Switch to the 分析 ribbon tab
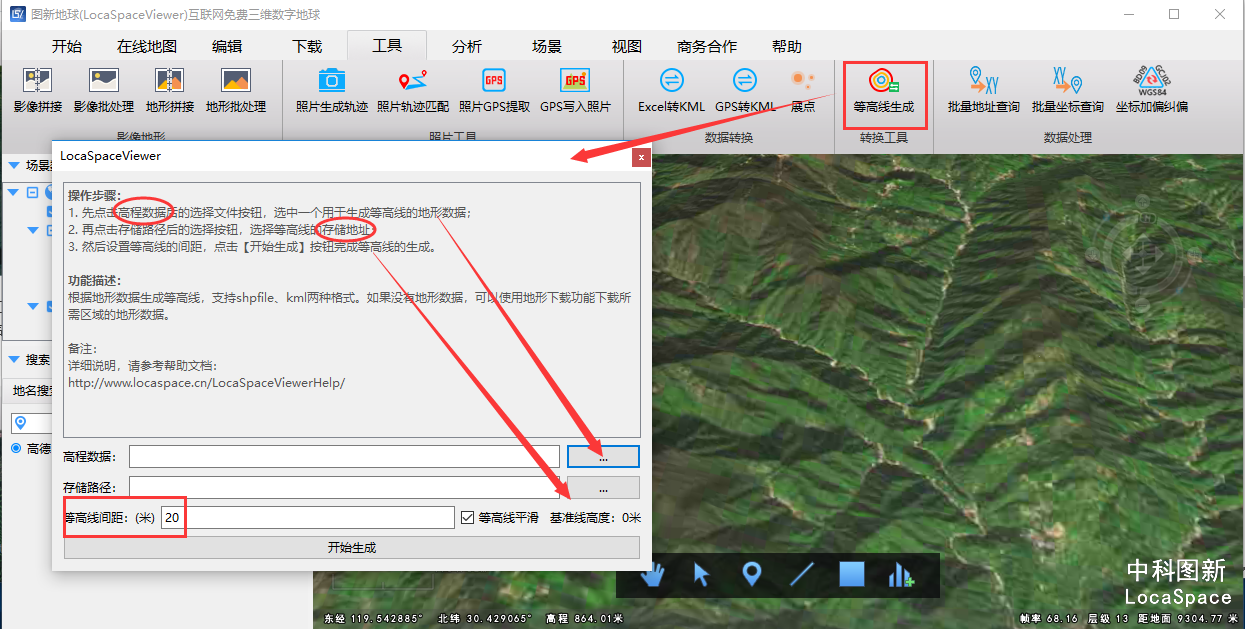Viewport: 1245px width, 629px height. click(x=467, y=46)
